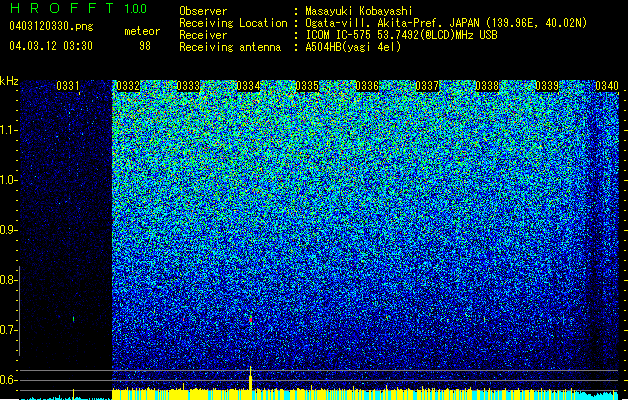Viewport: 629px width, 400px height.
Task: Click the 0335 time marker
Action: [307, 86]
